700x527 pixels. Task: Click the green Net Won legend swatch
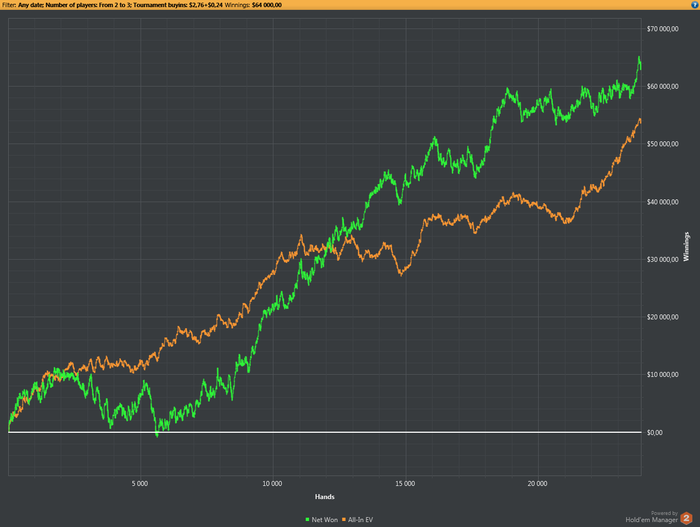tap(307, 519)
